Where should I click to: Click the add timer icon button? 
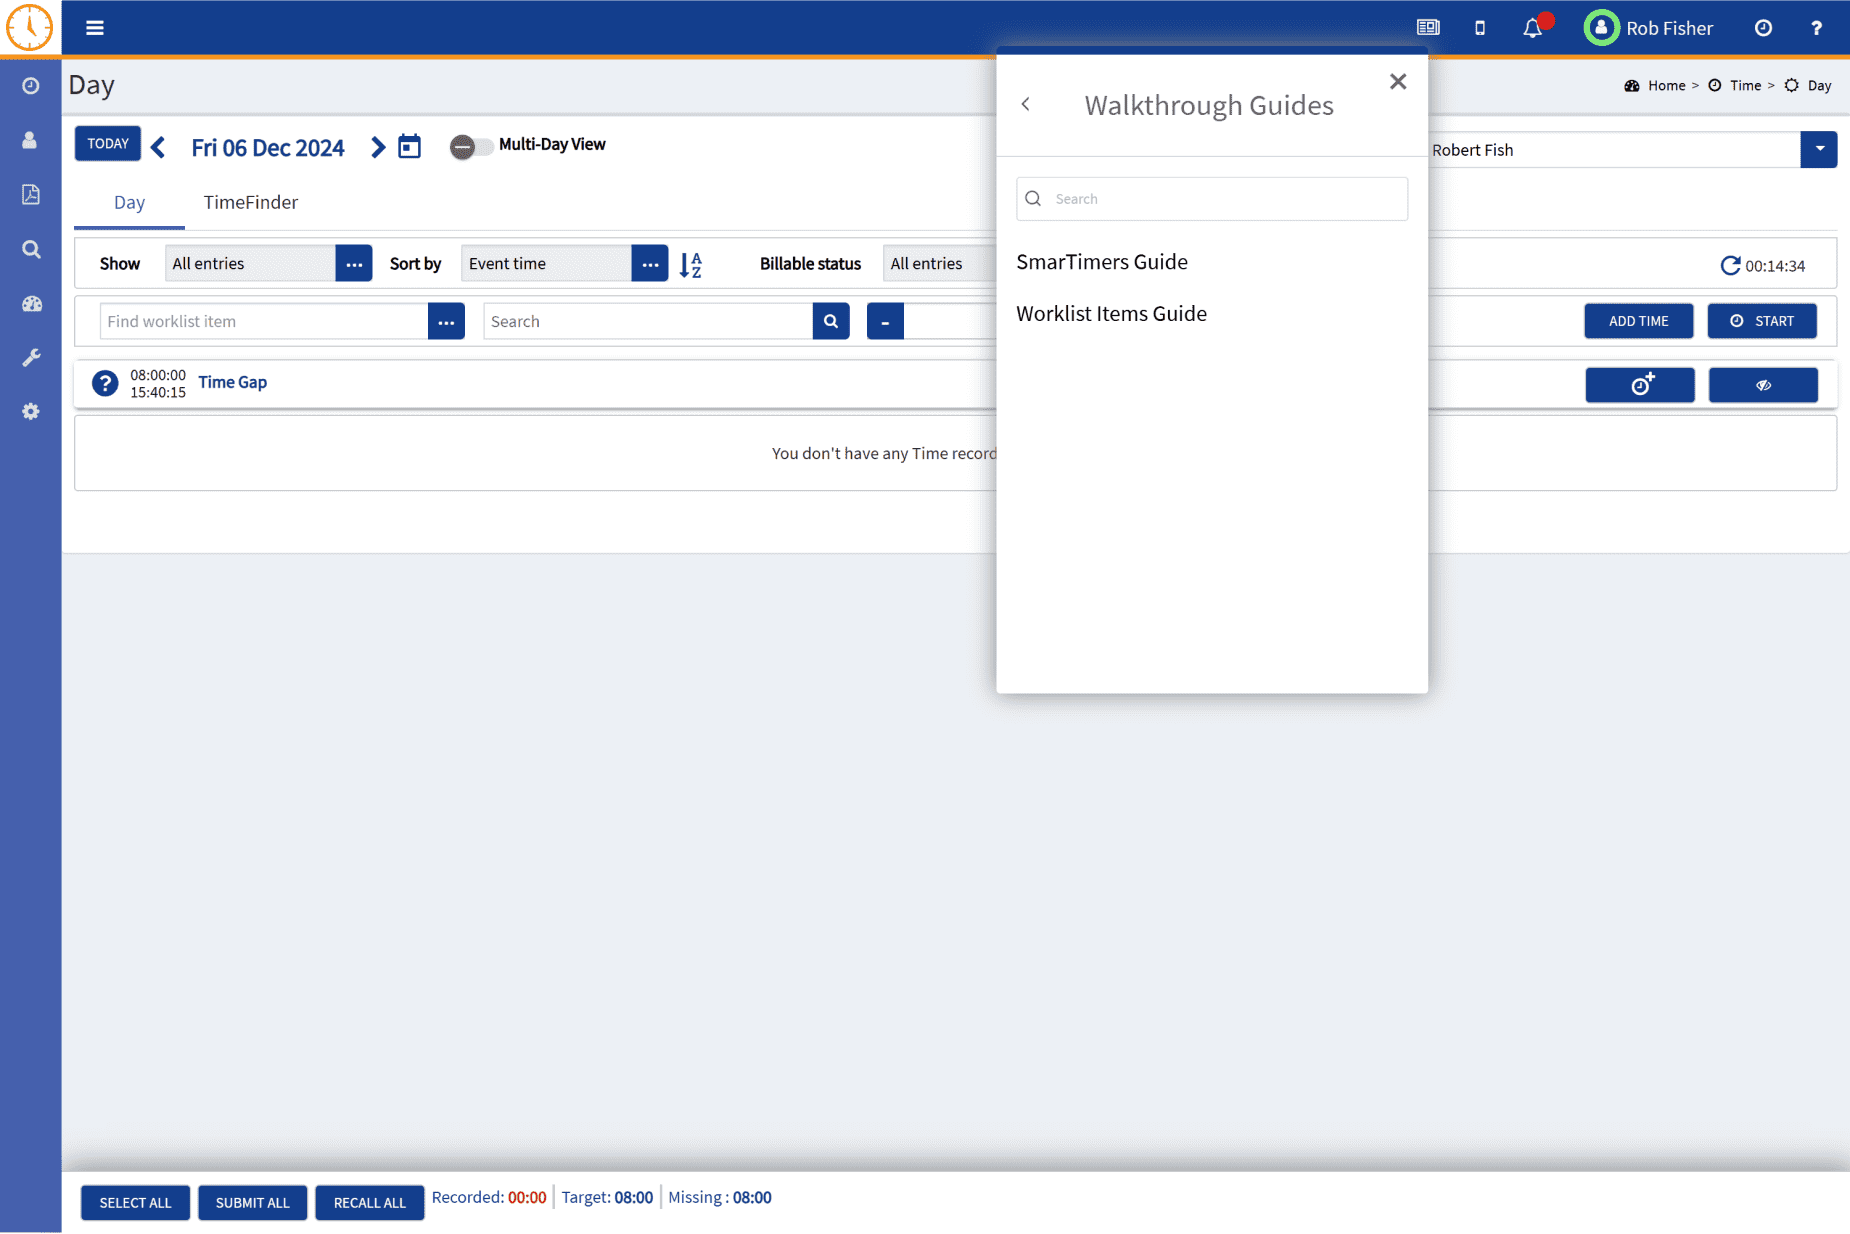[x=1639, y=385]
